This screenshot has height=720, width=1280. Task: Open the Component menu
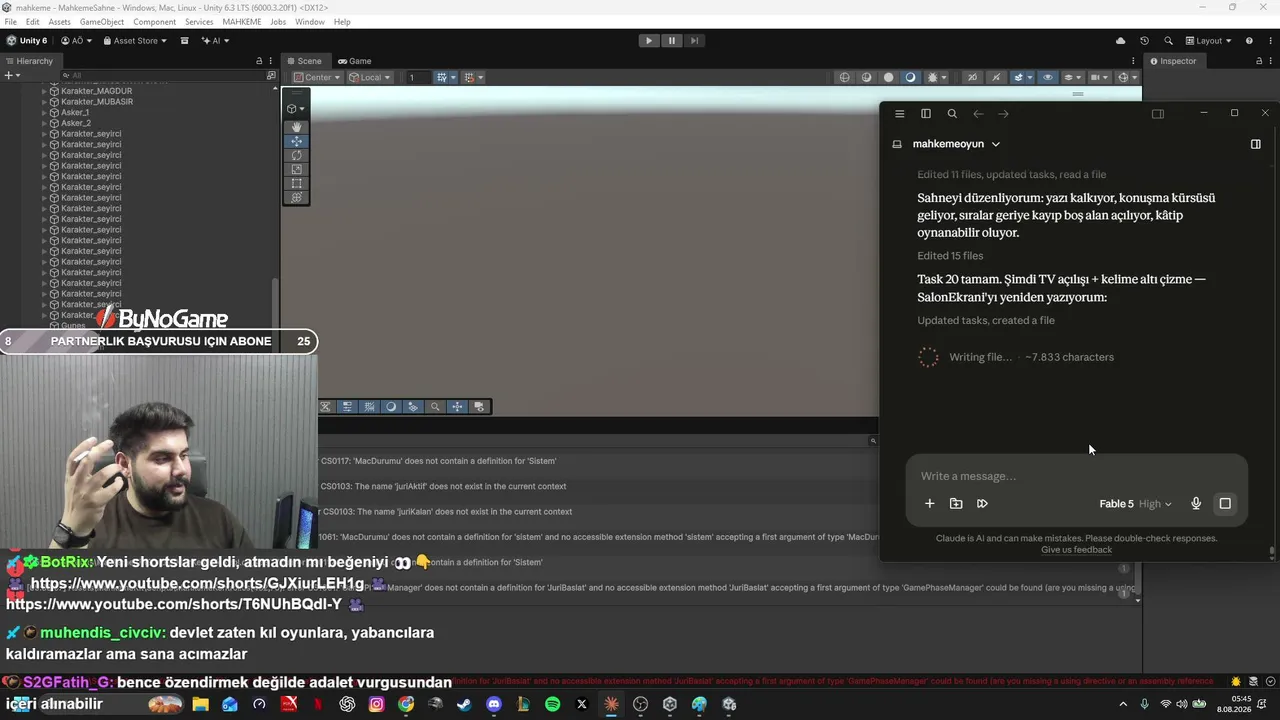click(154, 22)
